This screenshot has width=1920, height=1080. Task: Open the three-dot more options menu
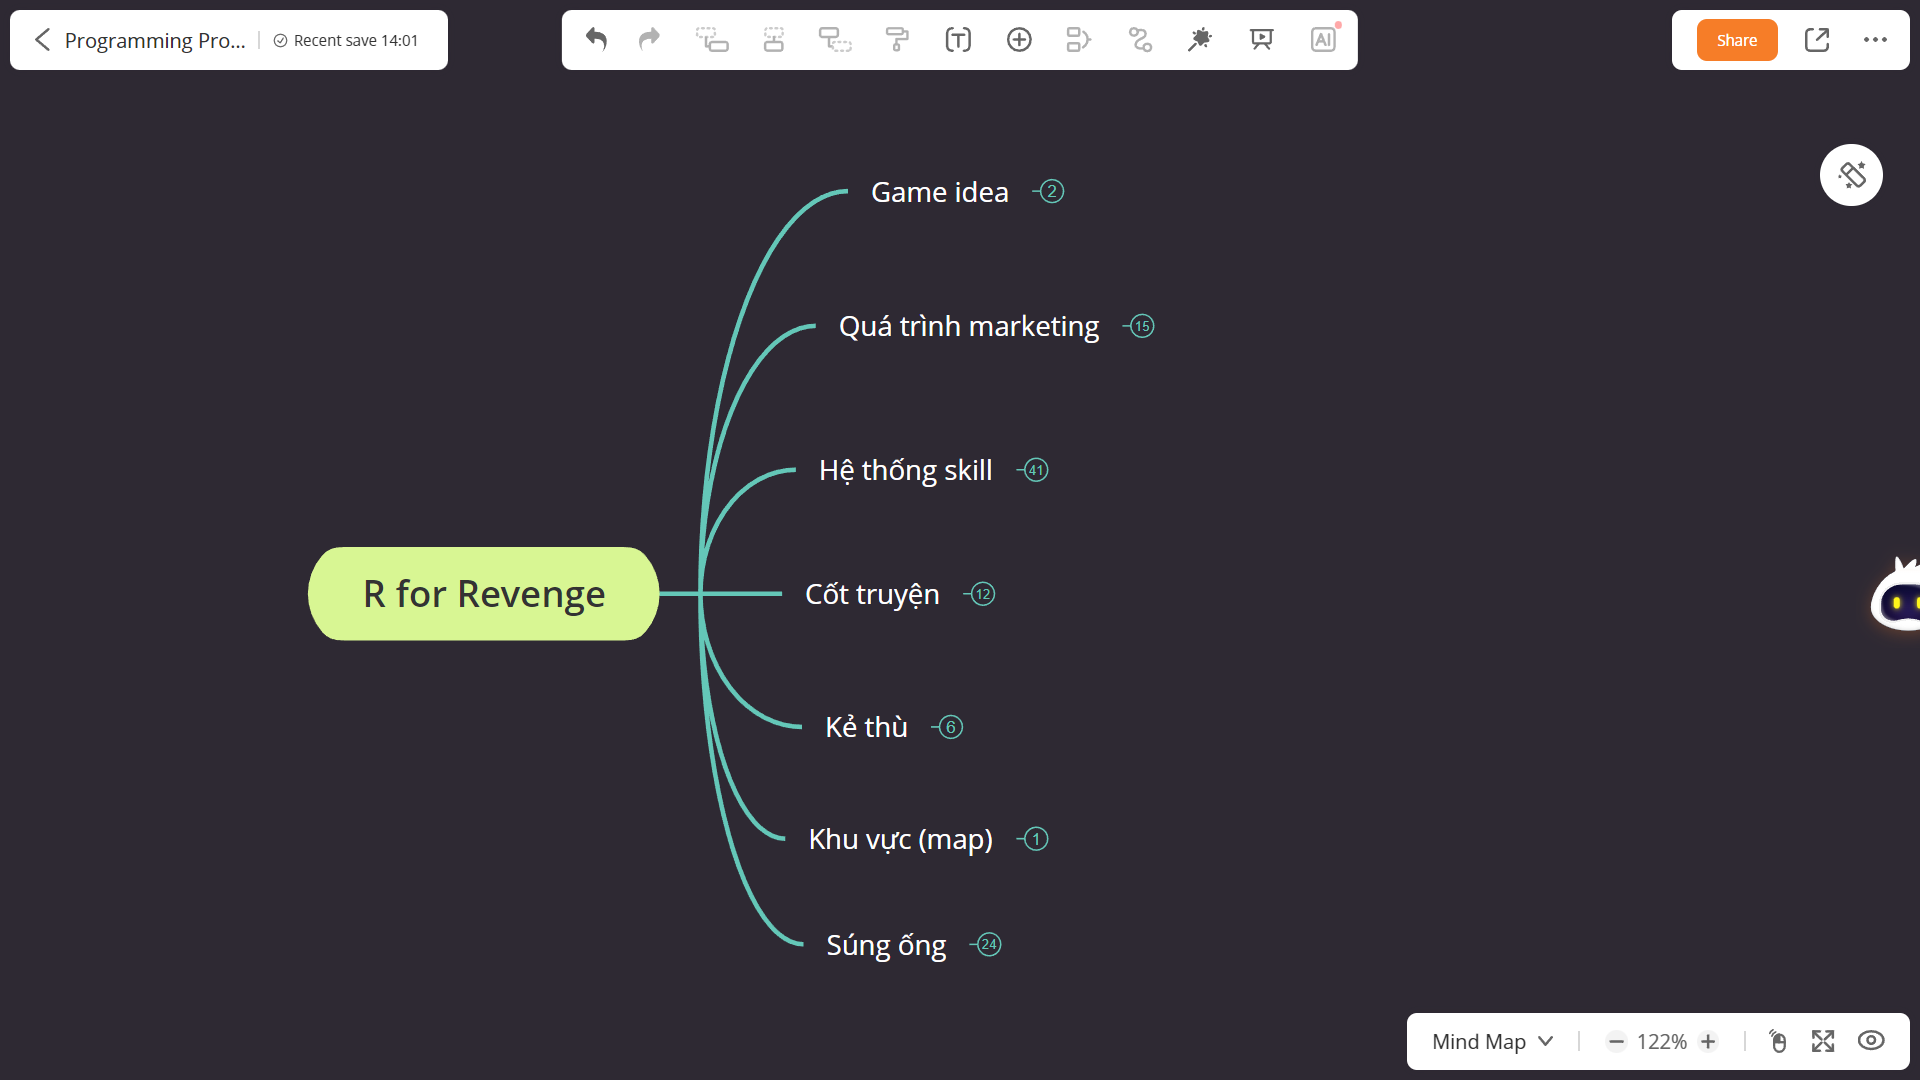click(1875, 40)
